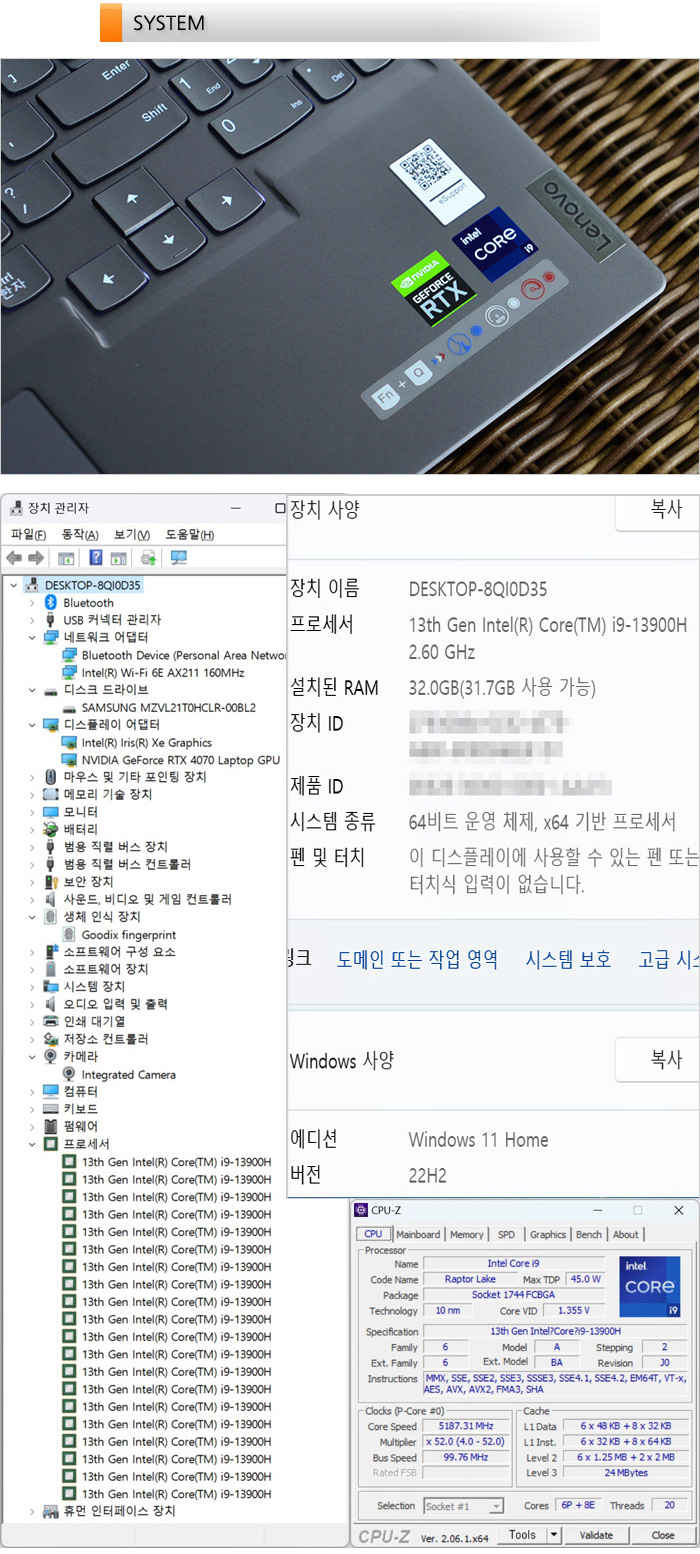Click the Intel Core i9 logo in CPU-Z
Viewport: 700px width, 1554px height.
tap(649, 1287)
